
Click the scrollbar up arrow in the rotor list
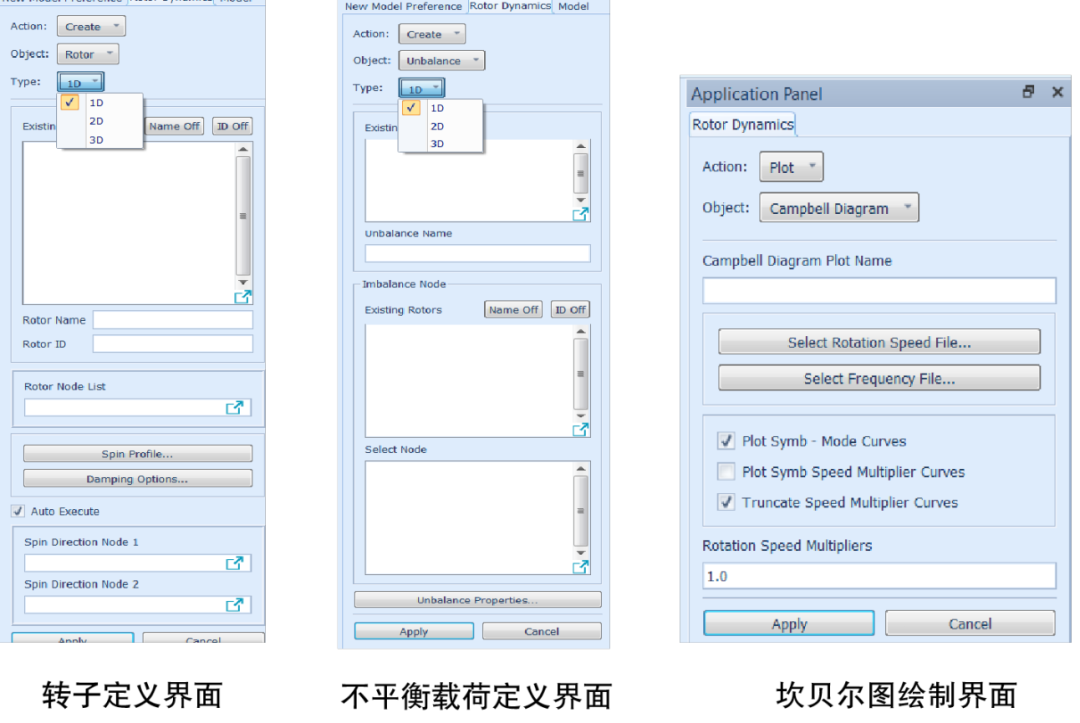243,149
